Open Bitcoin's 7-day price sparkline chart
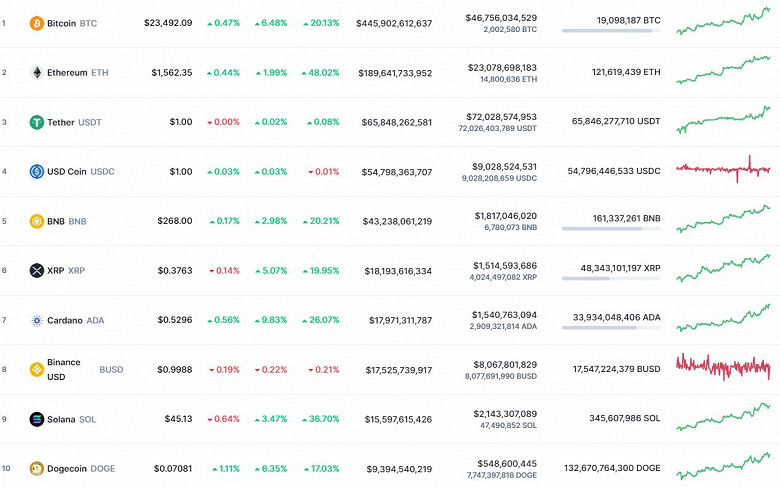The height and width of the screenshot is (487, 780). (722, 21)
